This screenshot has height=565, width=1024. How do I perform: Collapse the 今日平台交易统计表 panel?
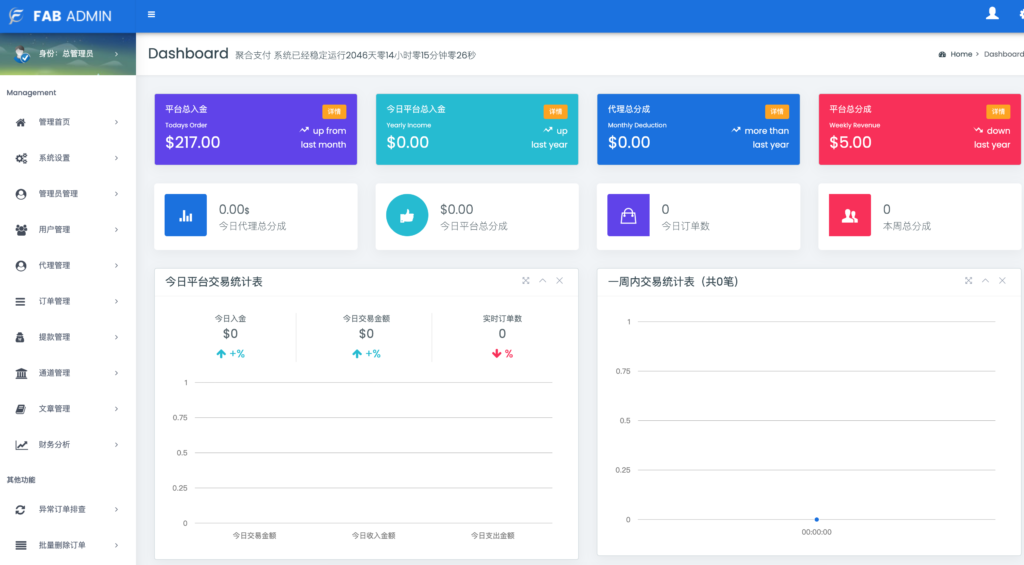pyautogui.click(x=543, y=281)
